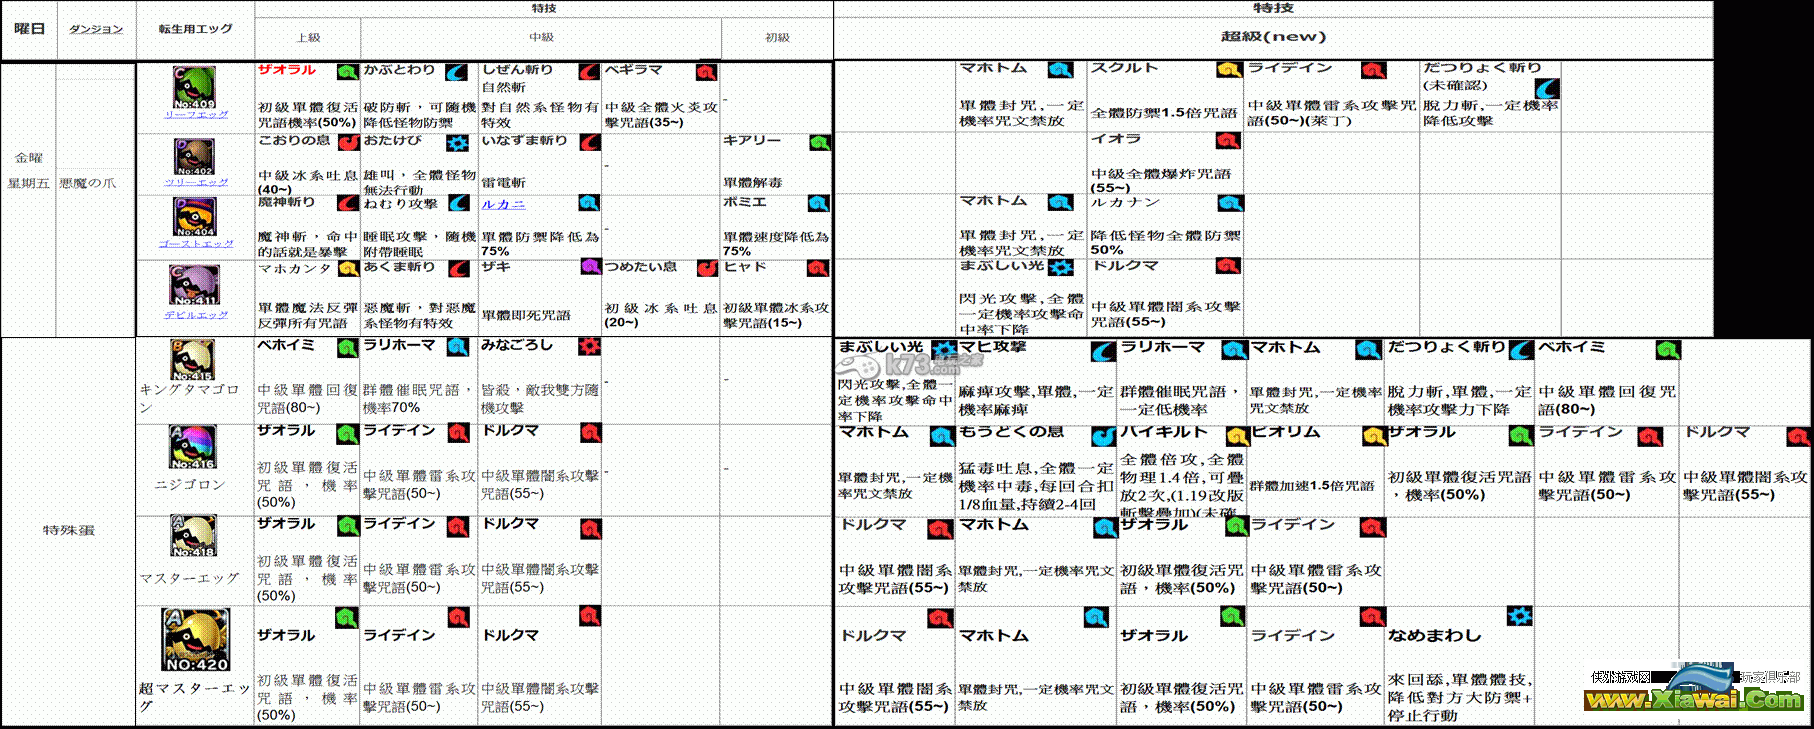Click the red icon next to いなずま斬り

tap(590, 142)
